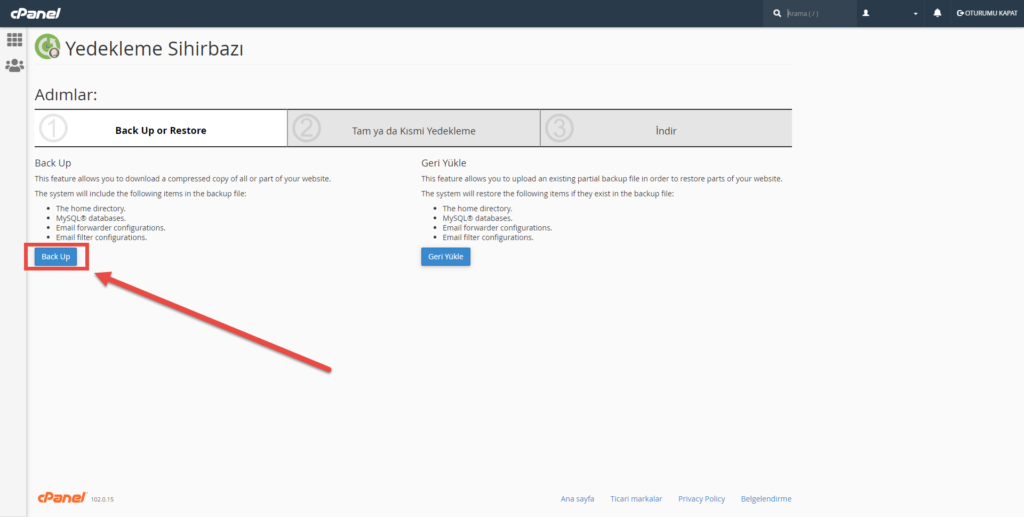
Task: Select the Back Up or Restore step
Action: [x=161, y=130]
